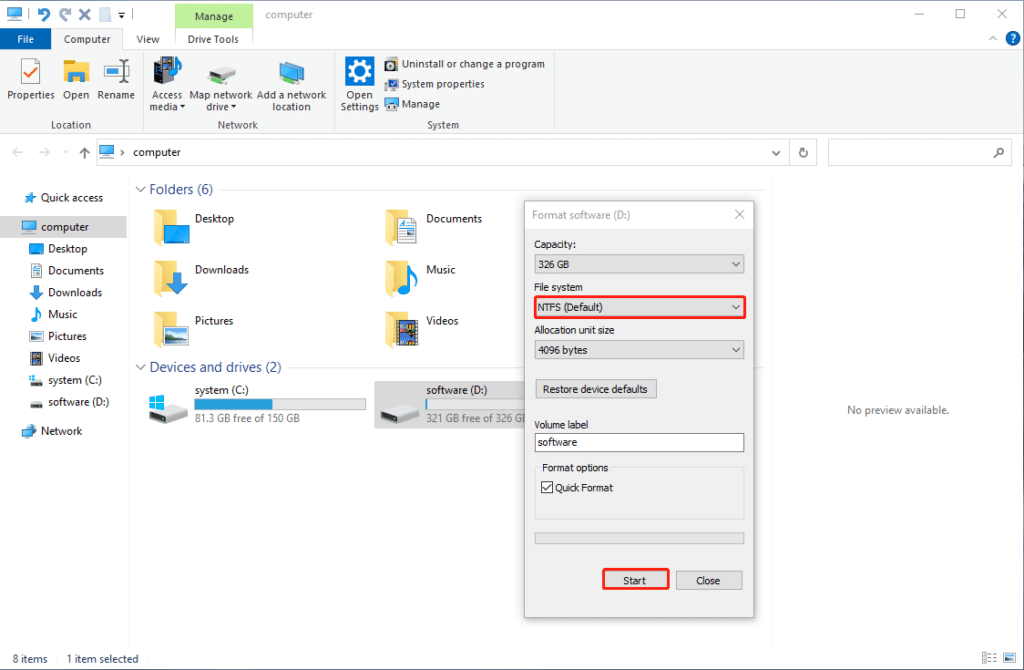
Task: Select the Desktop folder icon
Action: click(172, 227)
